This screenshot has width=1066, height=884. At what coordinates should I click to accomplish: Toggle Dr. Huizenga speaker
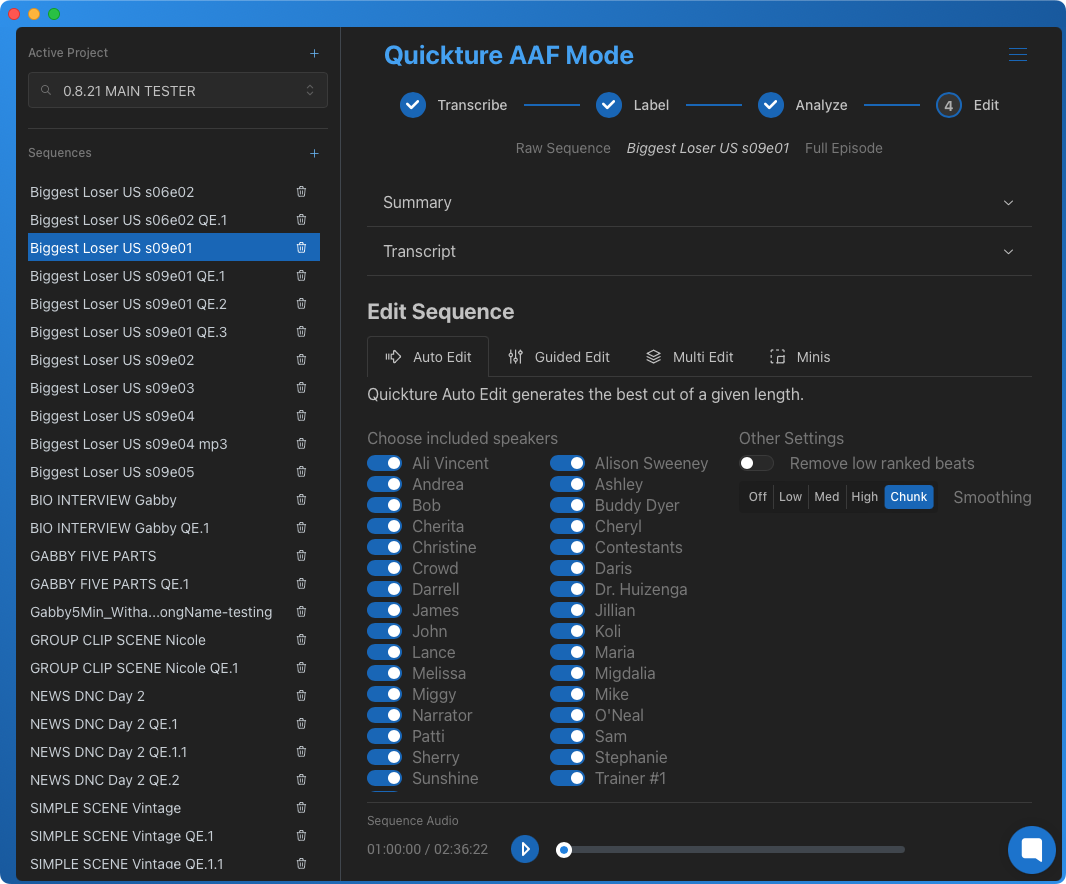[x=567, y=589]
